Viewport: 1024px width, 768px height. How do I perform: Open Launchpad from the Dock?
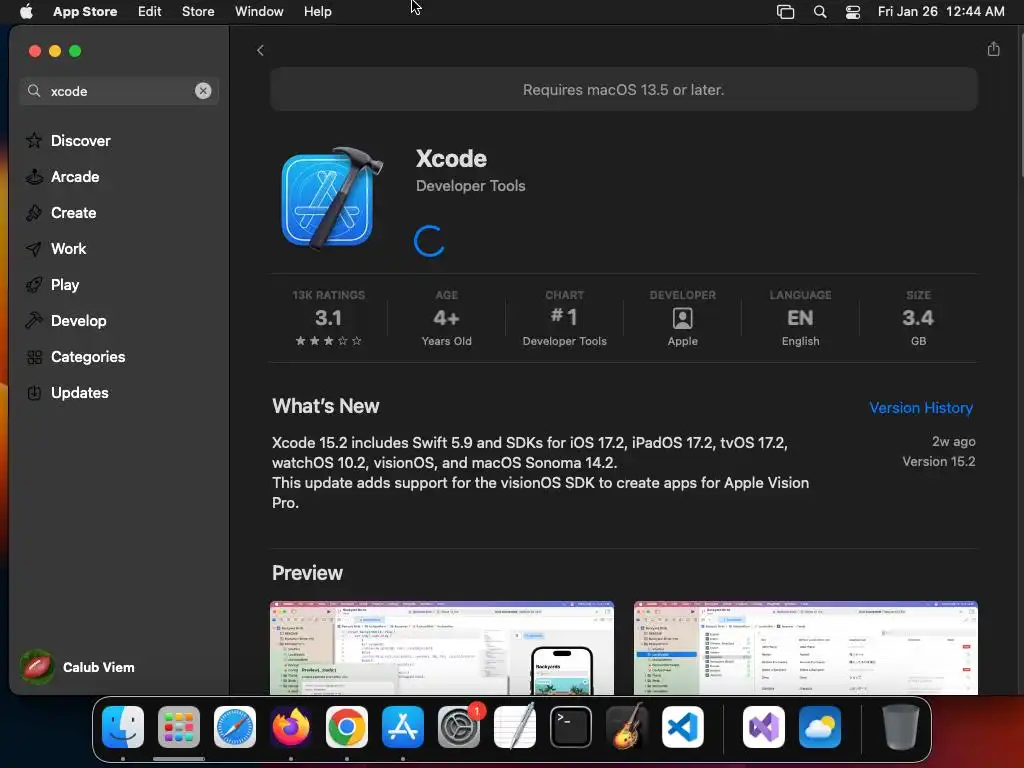coord(179,726)
